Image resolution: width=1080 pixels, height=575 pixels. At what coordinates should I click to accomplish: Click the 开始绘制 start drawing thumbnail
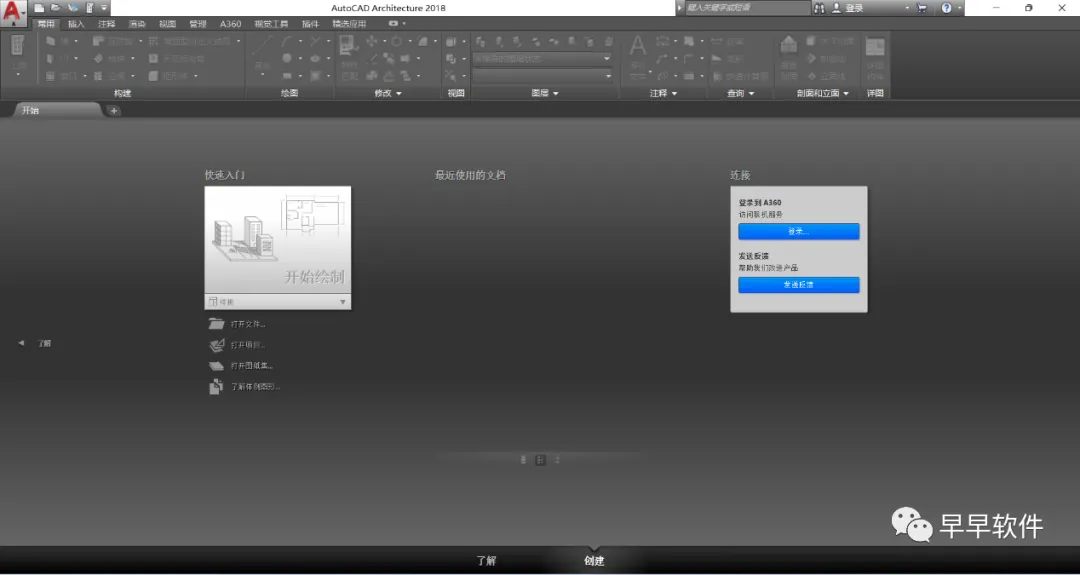pos(278,240)
